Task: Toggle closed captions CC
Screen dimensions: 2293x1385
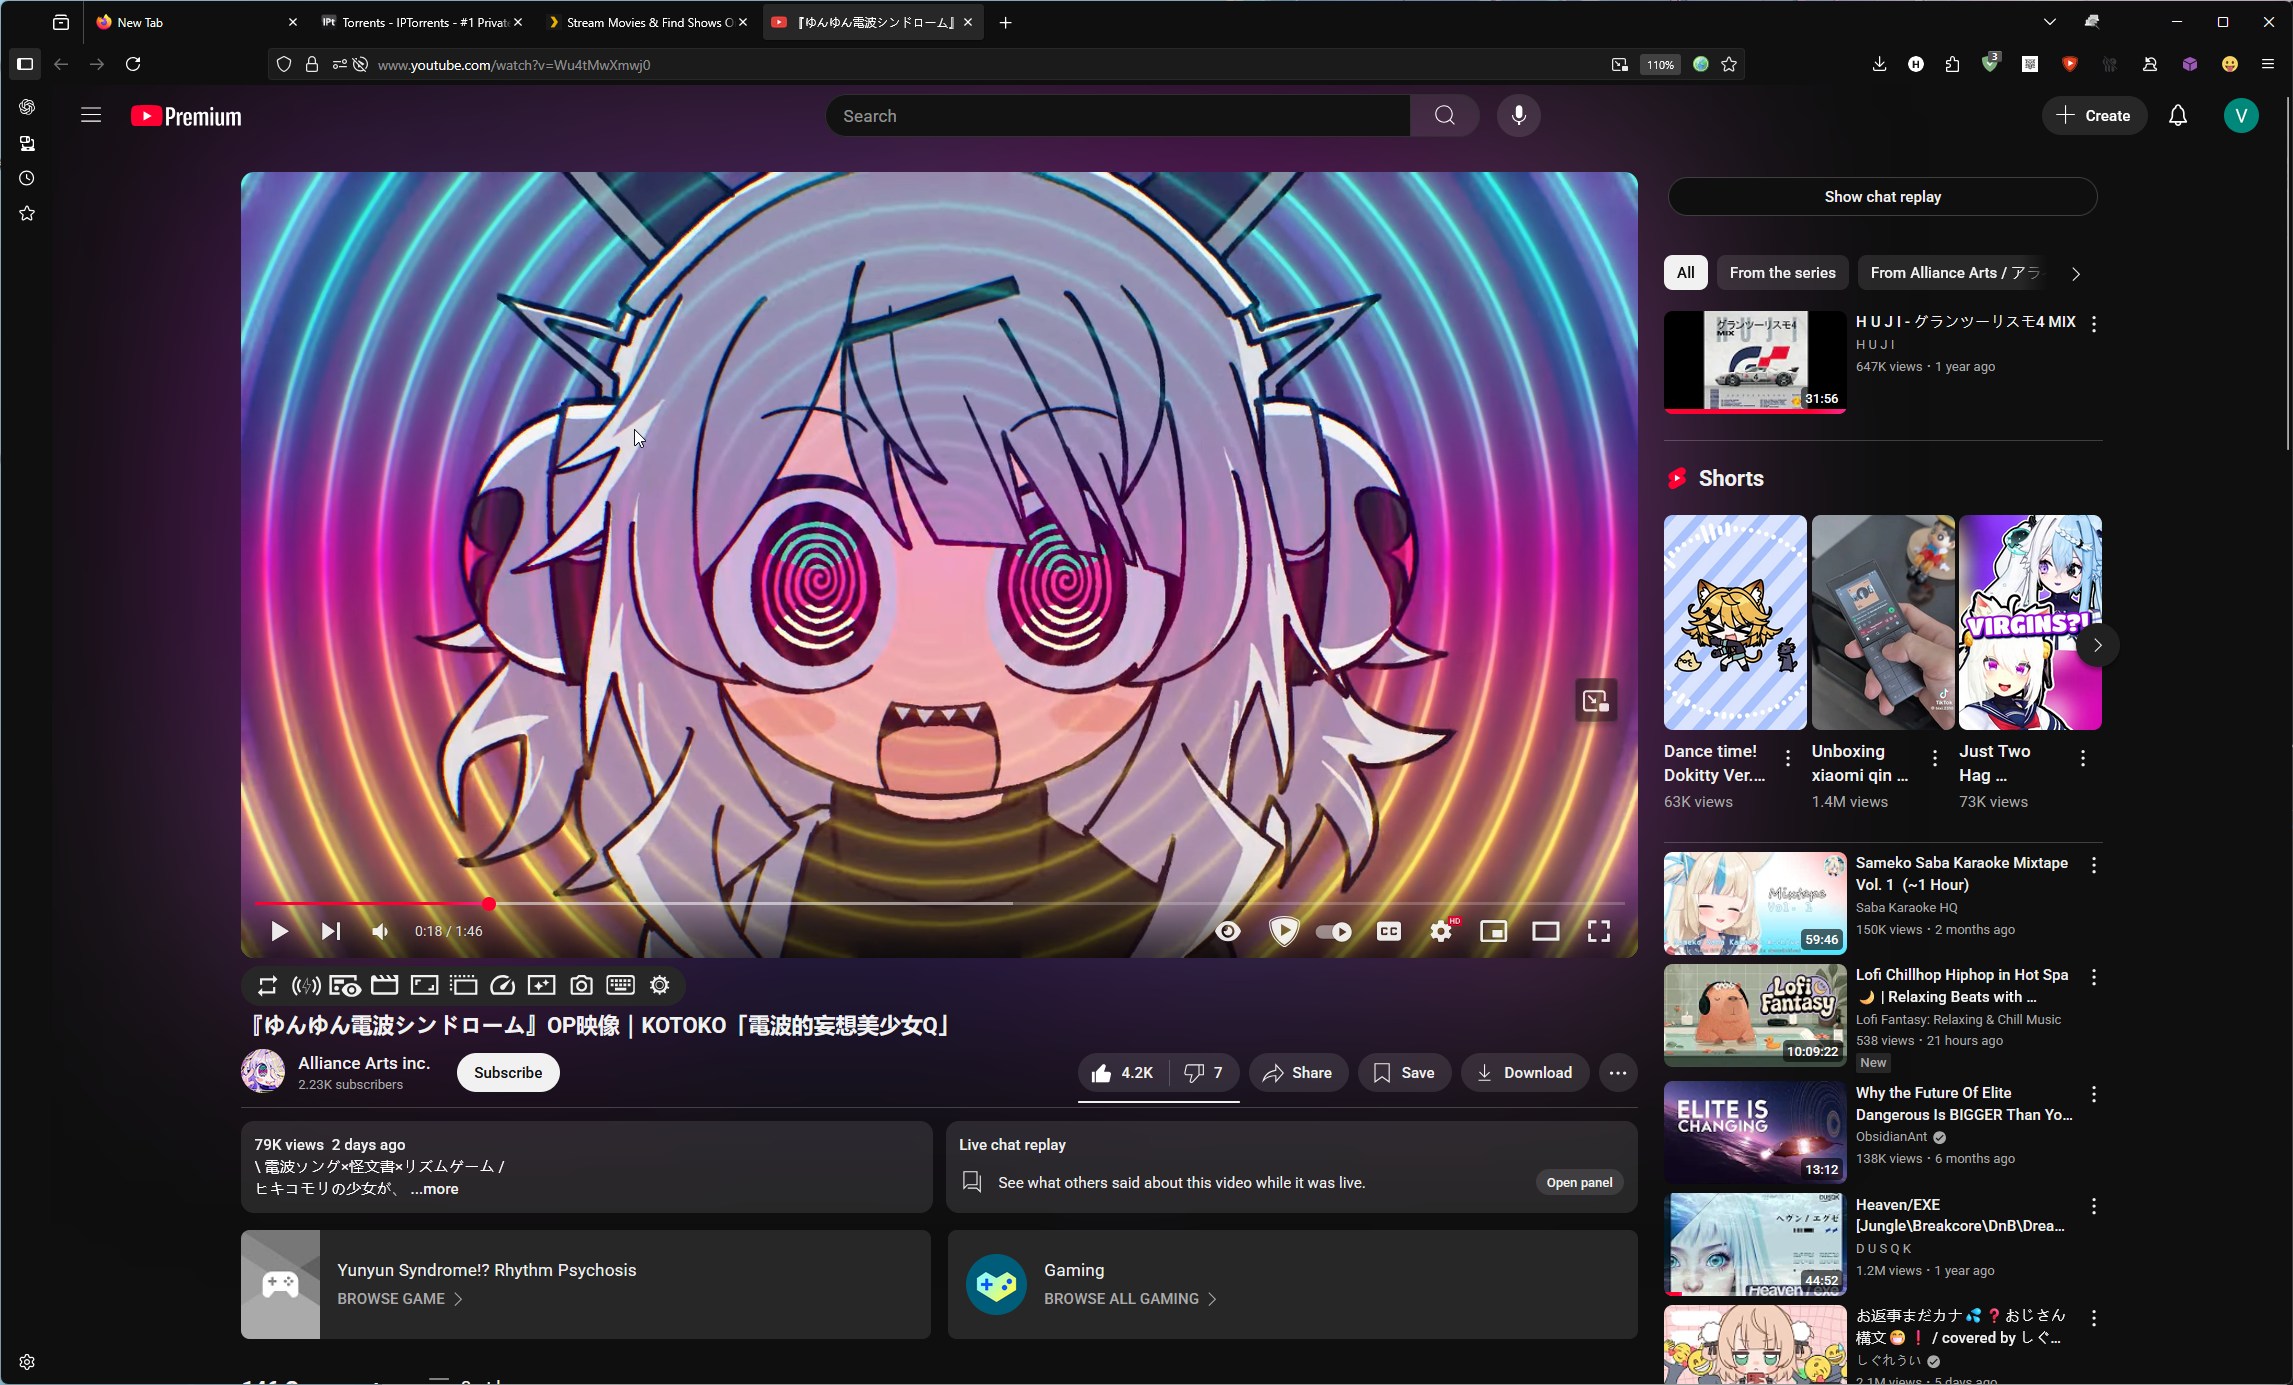Action: pos(1388,931)
